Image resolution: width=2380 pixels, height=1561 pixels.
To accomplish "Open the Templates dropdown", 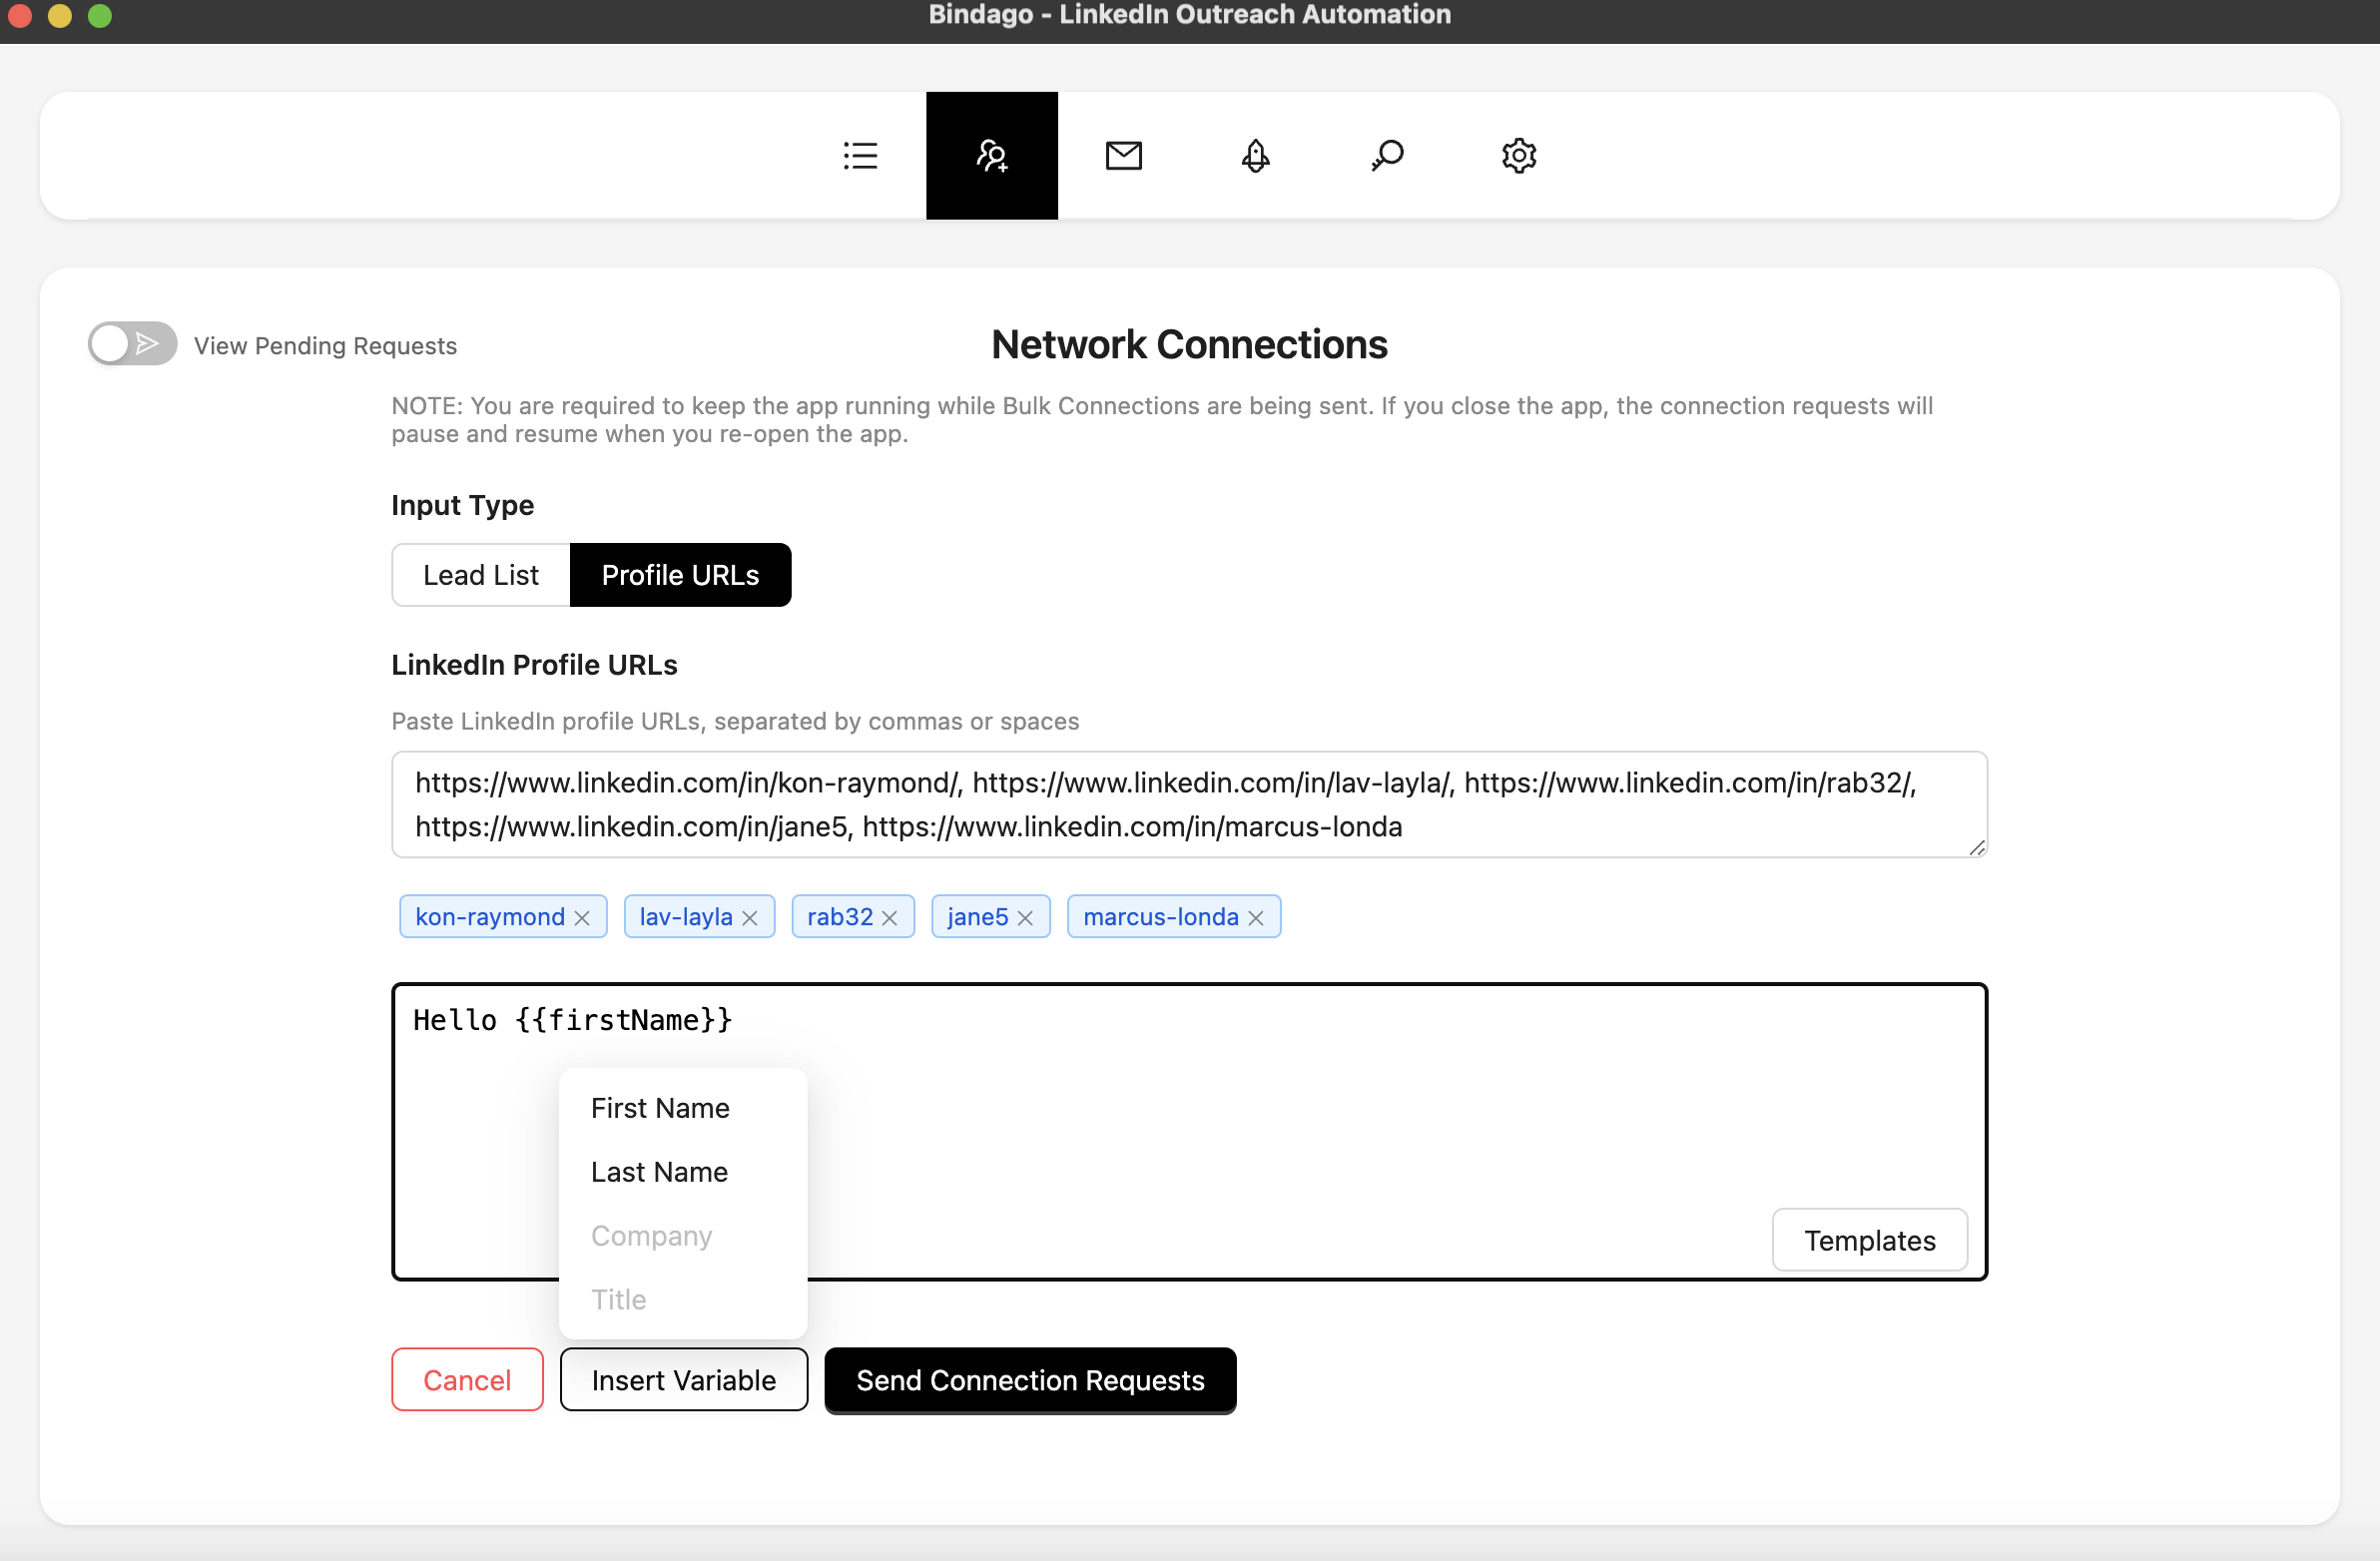I will pos(1869,1240).
